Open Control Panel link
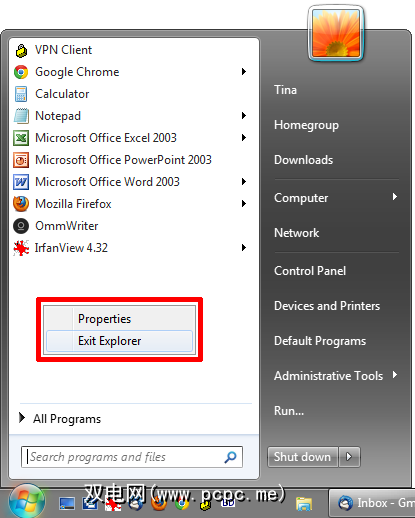415x518 pixels. point(310,271)
